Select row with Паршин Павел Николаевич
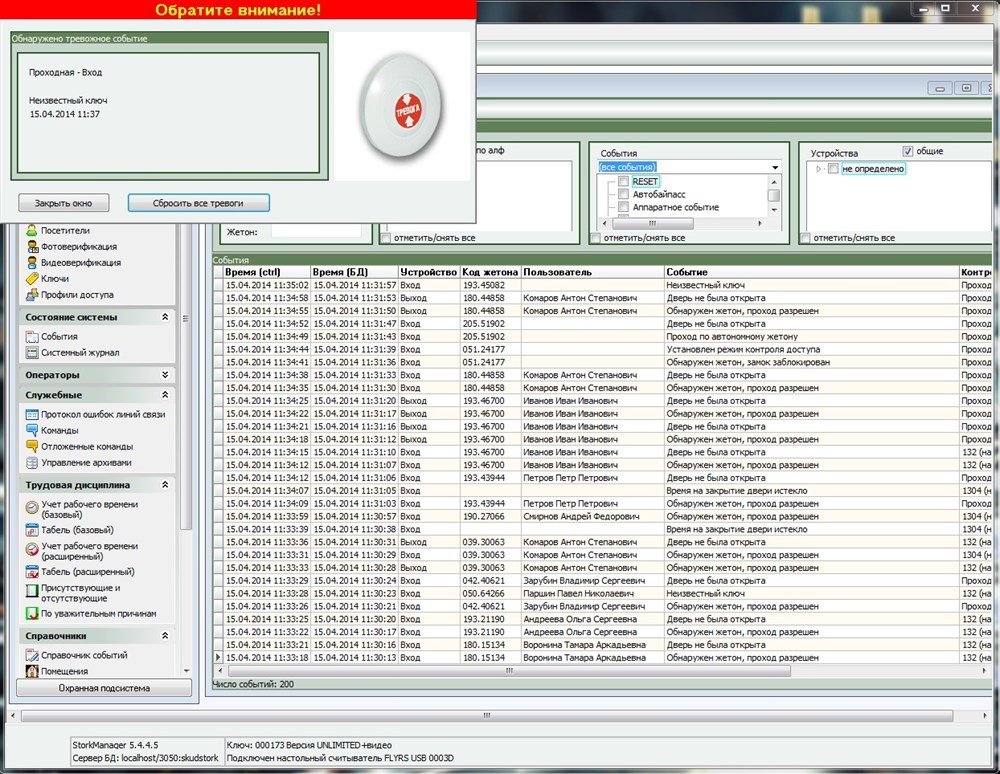 pyautogui.click(x=602, y=594)
